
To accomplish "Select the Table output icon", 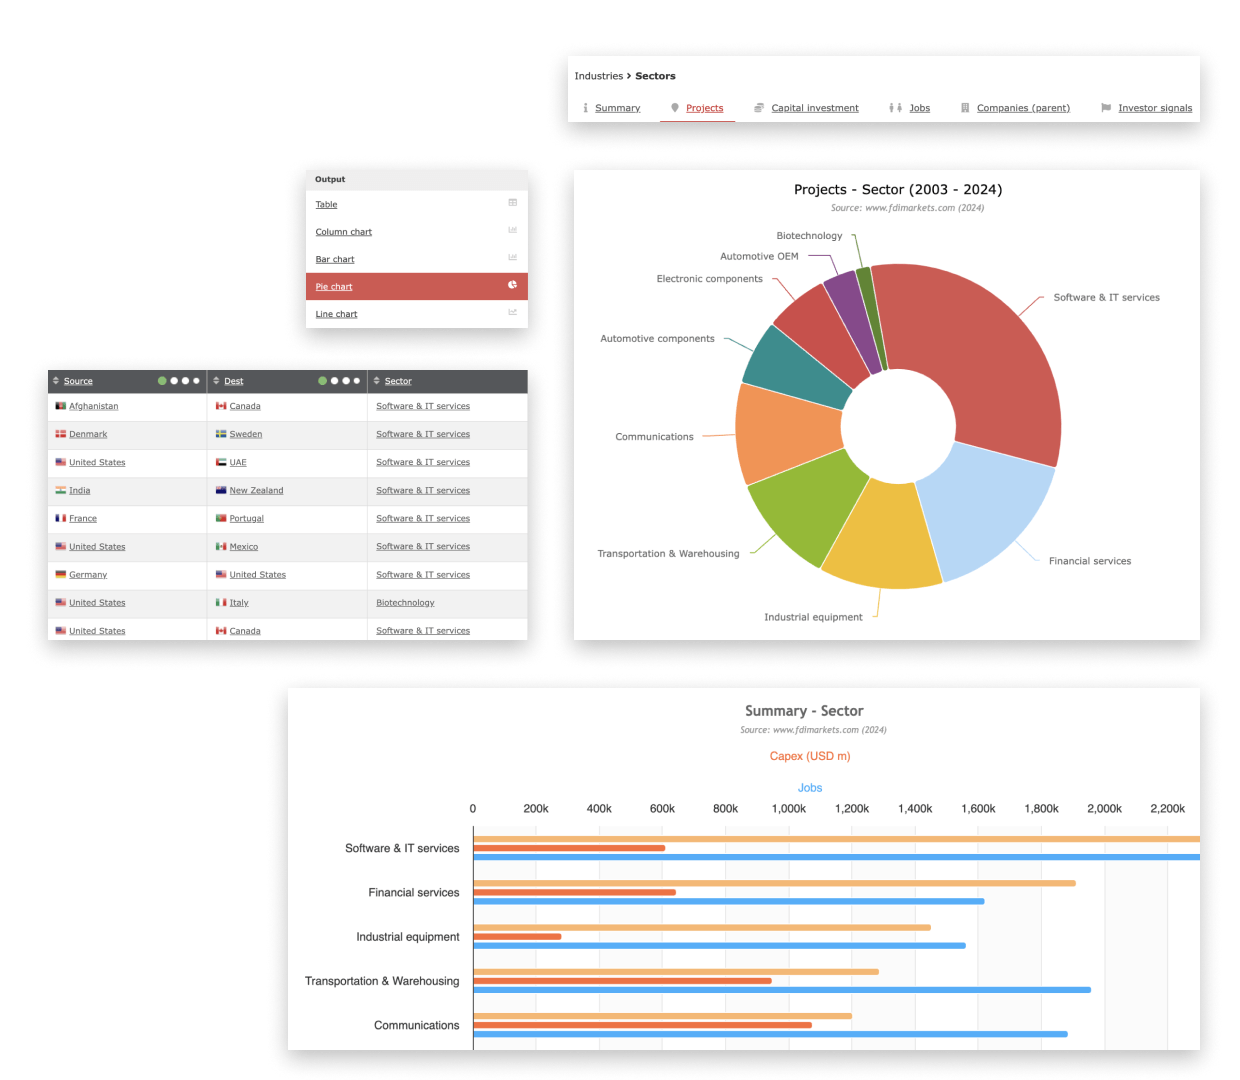I will [512, 202].
